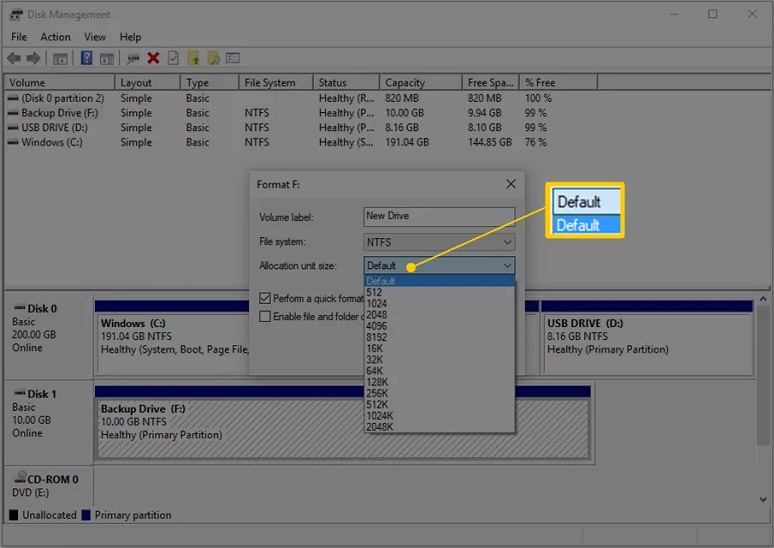Open the Help menu
Screen dimensions: 774x548
click(x=130, y=37)
